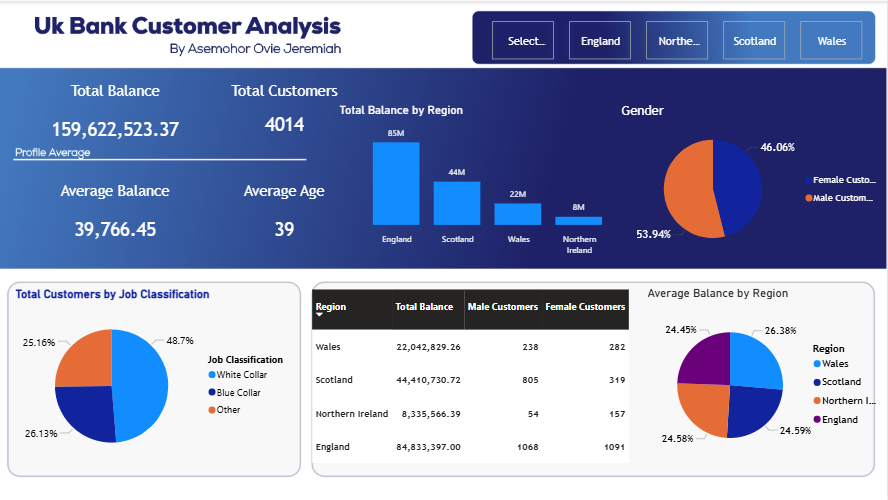
Task: Click England legend marker in Average Balance
Action: (817, 420)
